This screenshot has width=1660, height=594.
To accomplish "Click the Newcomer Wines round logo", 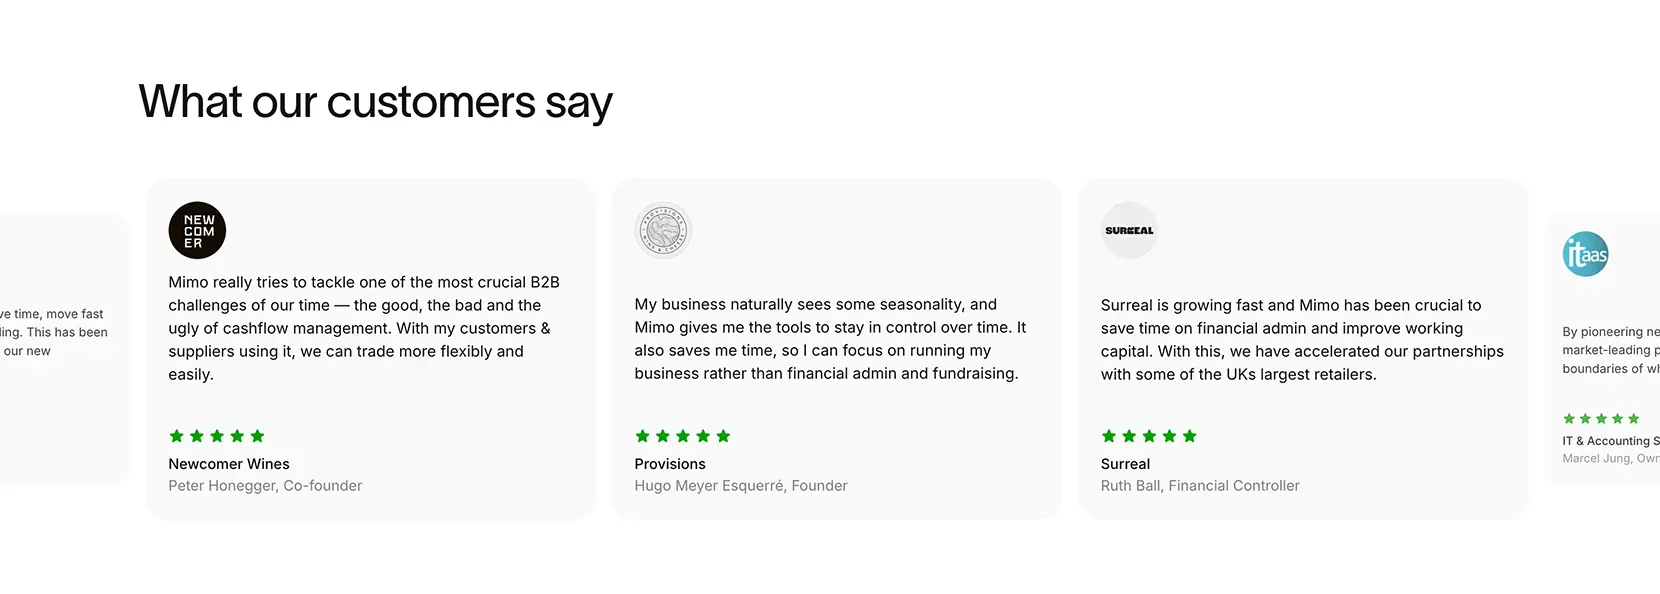I will [197, 230].
